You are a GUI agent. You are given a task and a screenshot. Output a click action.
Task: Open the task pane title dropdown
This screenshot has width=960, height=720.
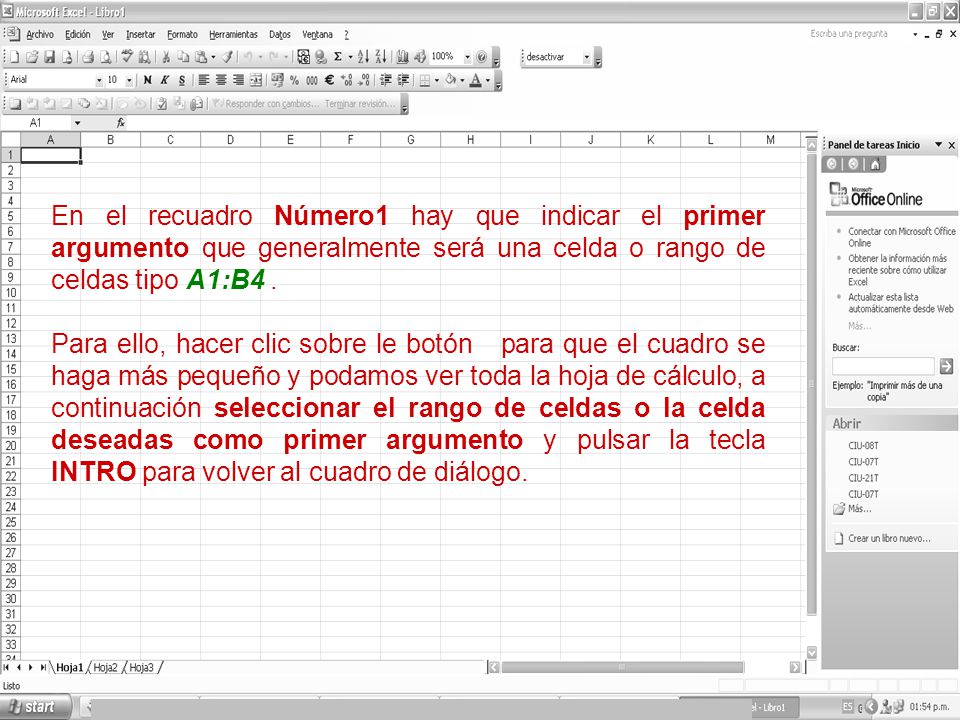938,144
